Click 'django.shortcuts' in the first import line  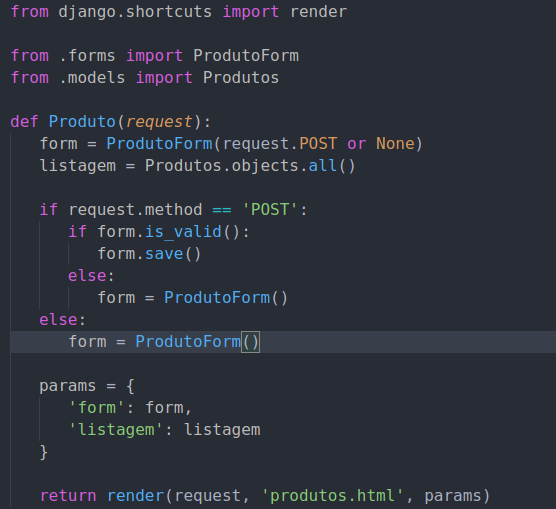[x=135, y=12]
